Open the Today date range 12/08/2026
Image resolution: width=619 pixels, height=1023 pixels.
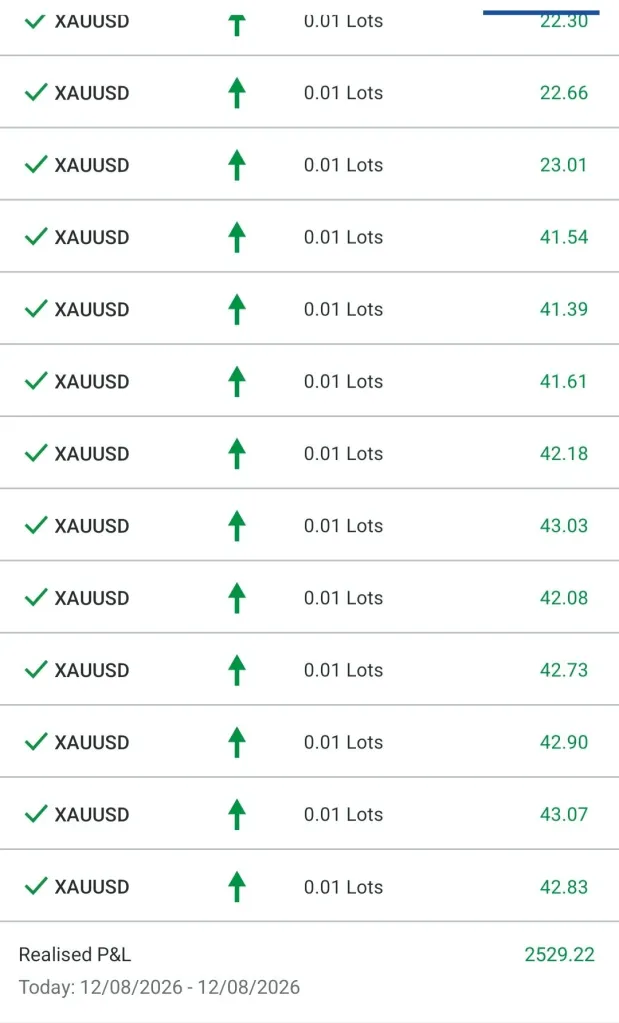159,987
